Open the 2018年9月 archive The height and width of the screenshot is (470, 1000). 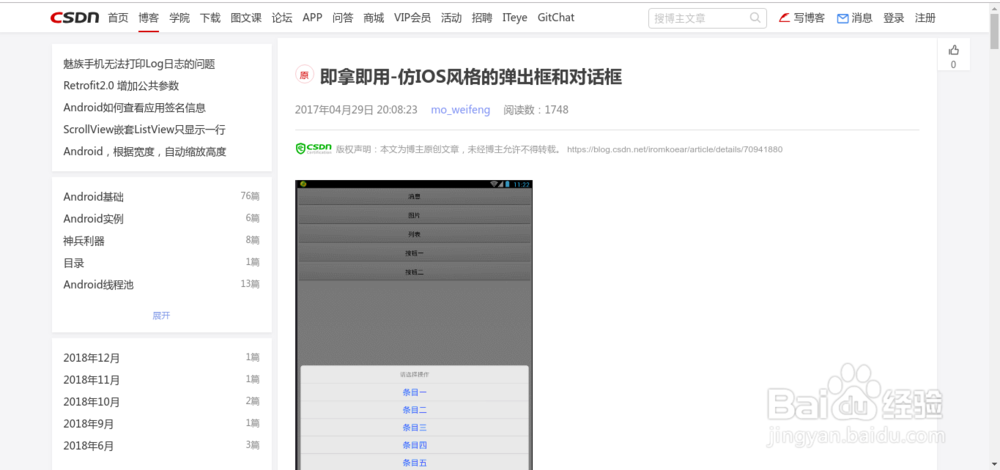(89, 423)
